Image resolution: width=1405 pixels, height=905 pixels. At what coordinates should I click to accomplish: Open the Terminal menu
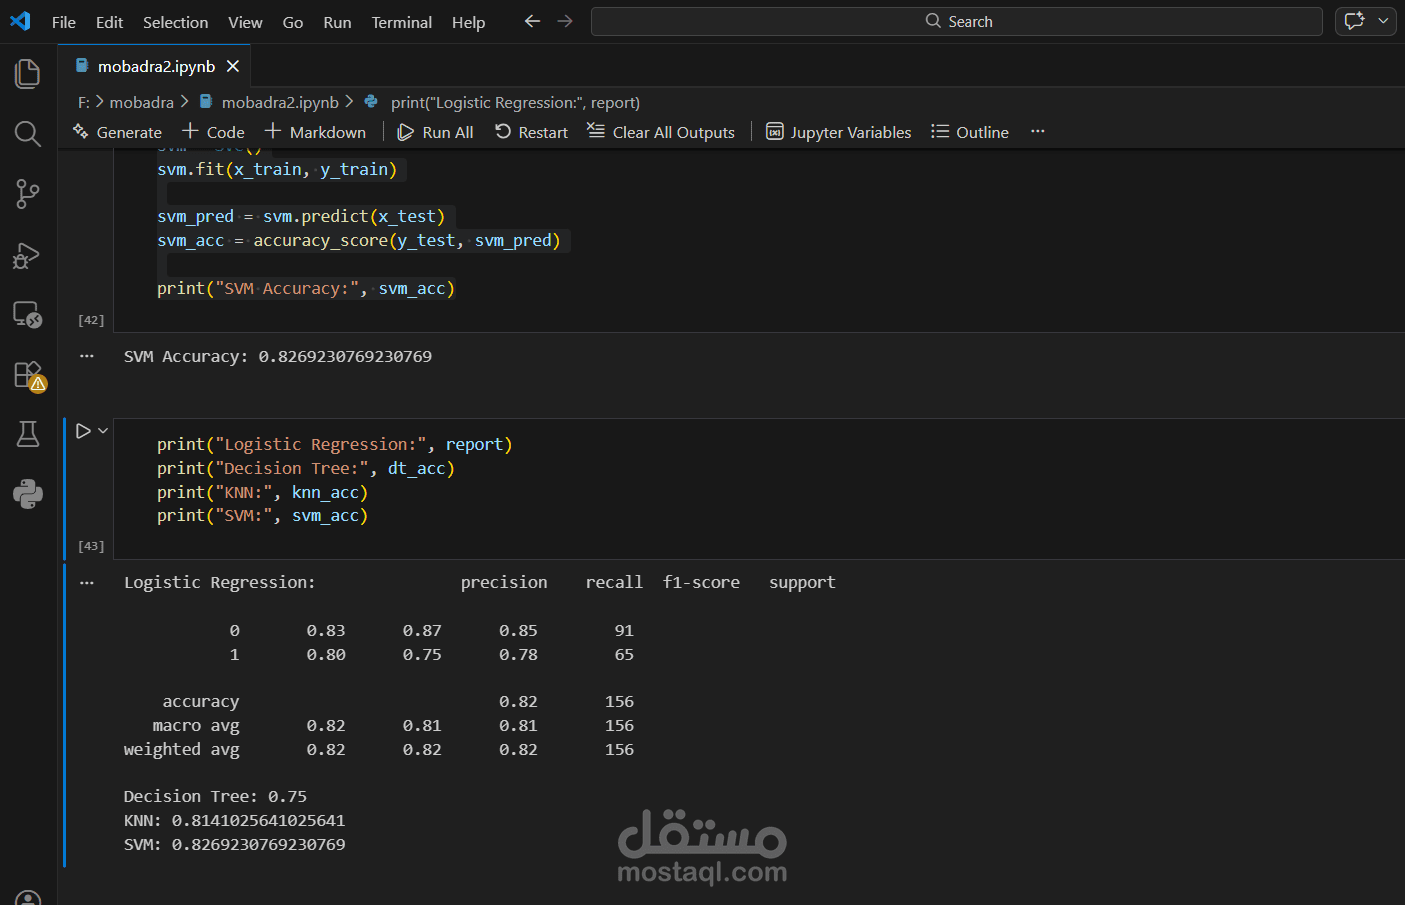coord(402,22)
